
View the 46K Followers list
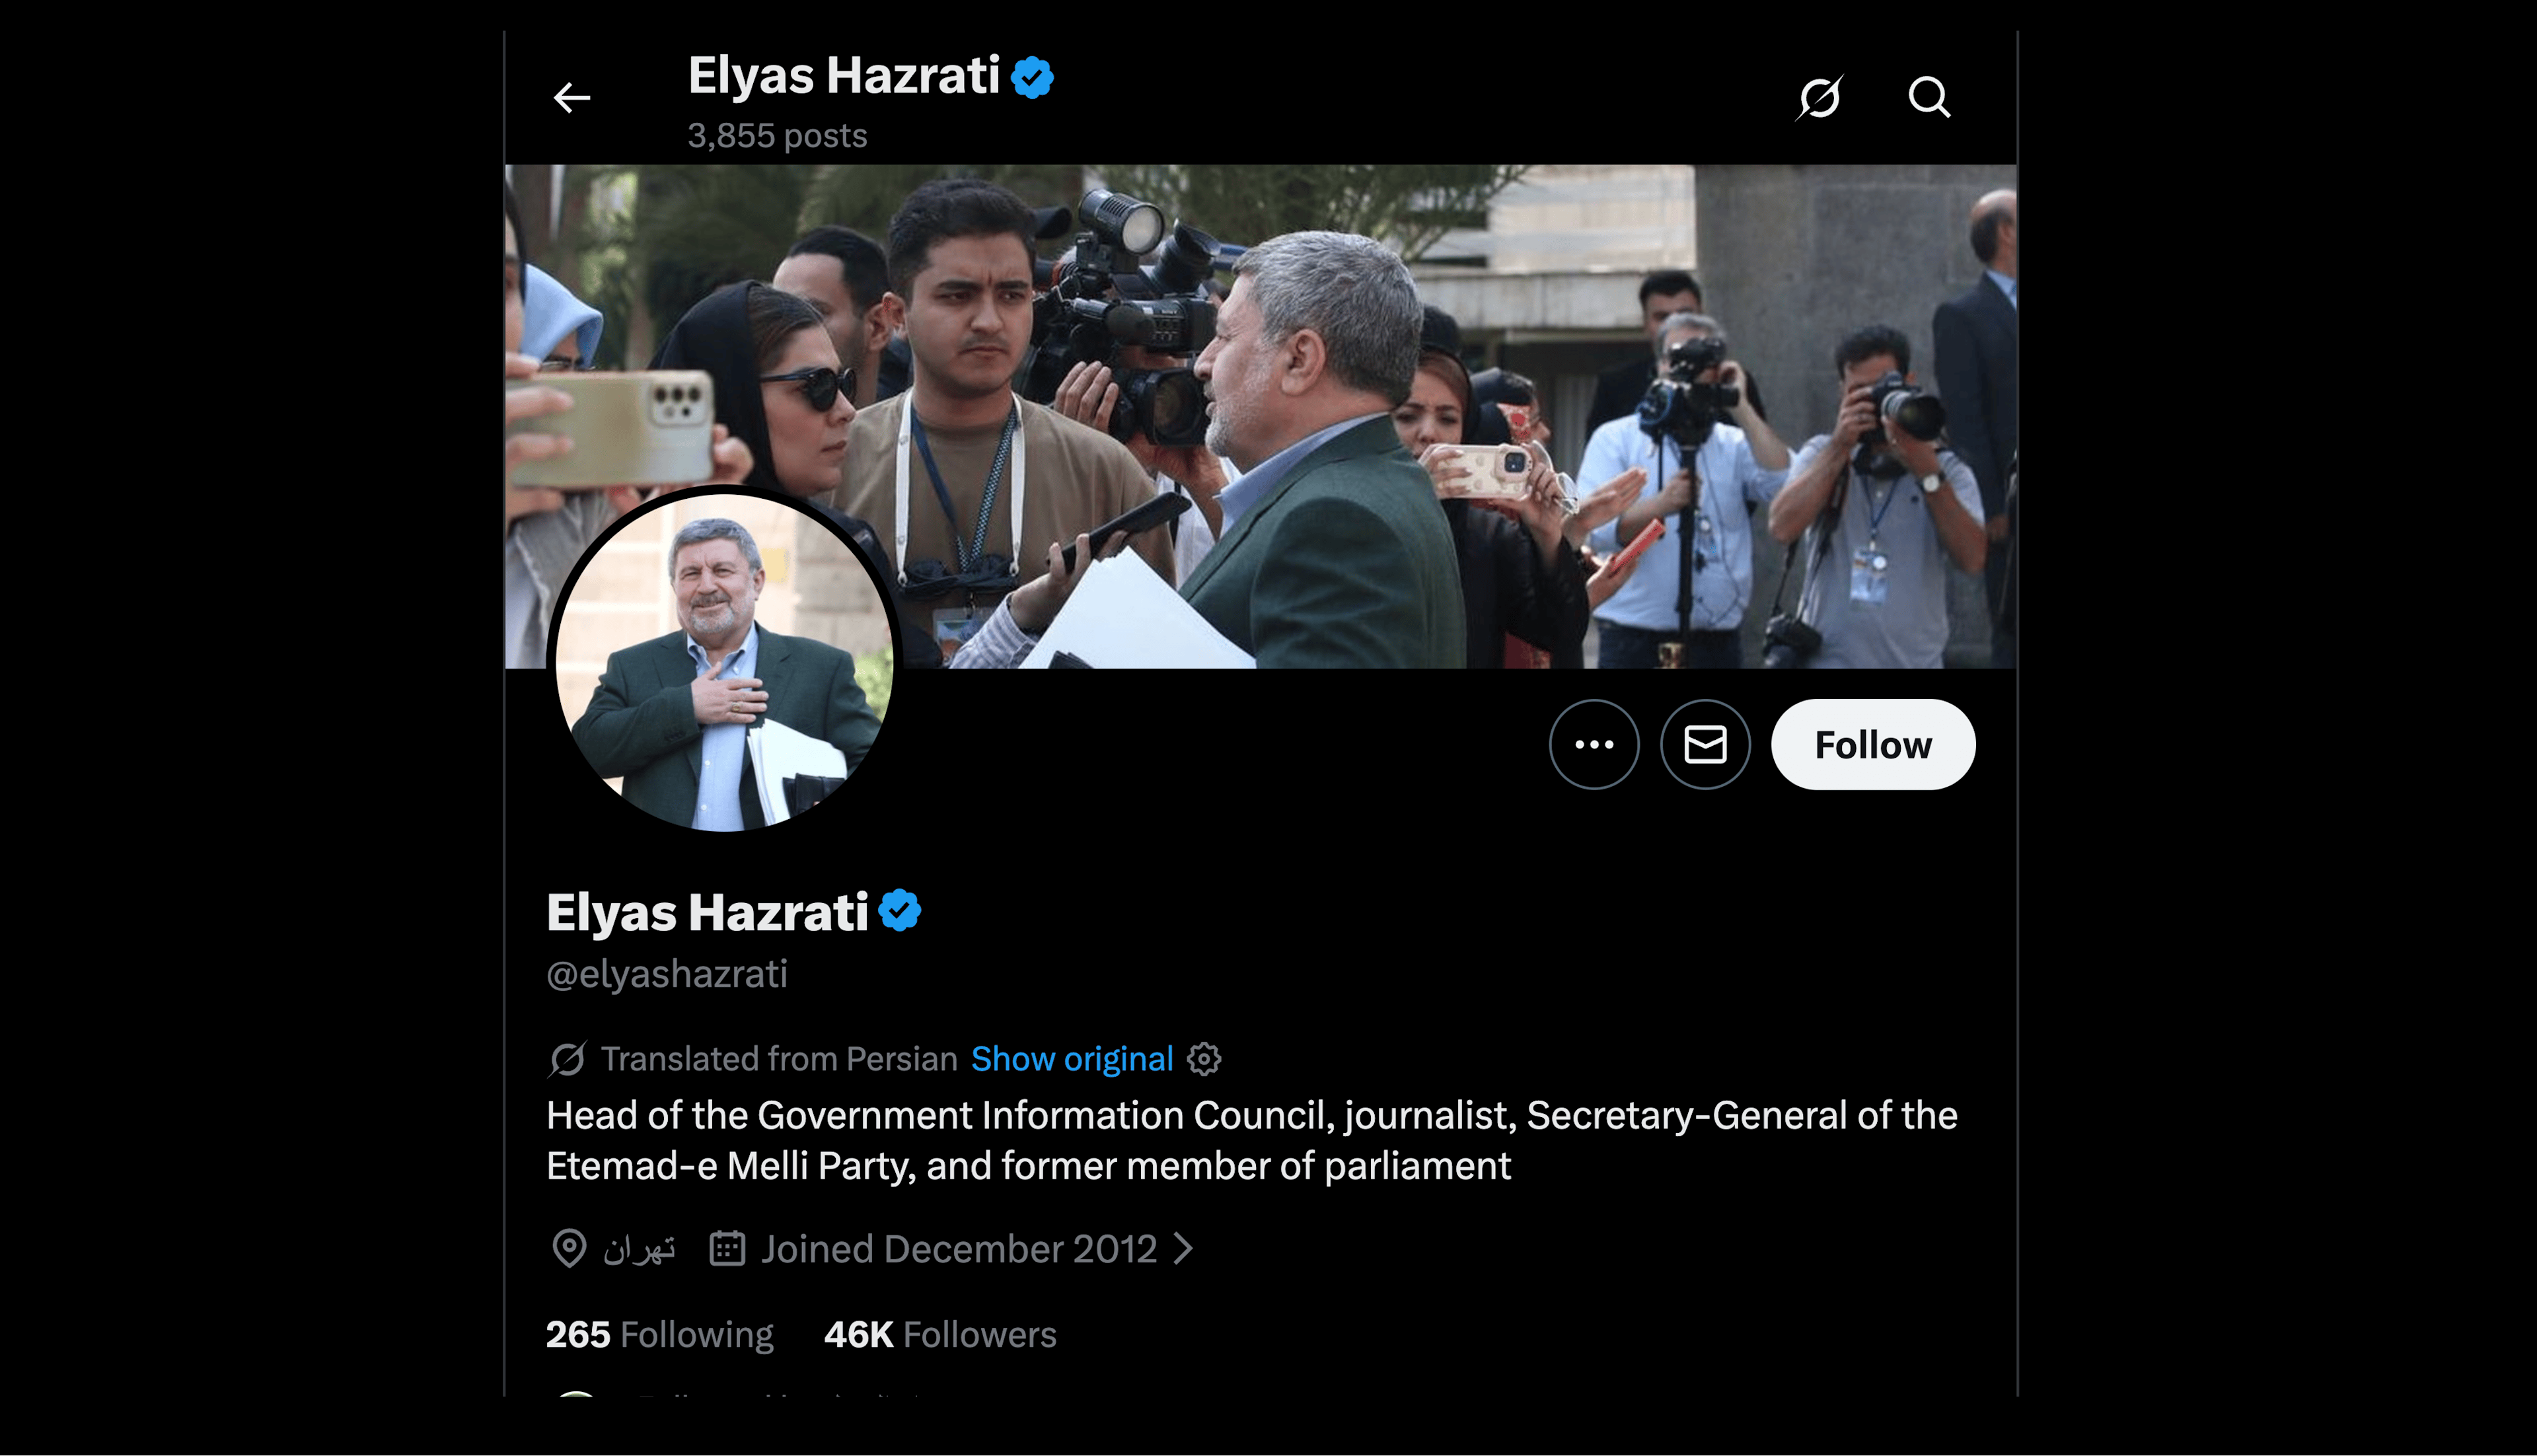tap(940, 1335)
